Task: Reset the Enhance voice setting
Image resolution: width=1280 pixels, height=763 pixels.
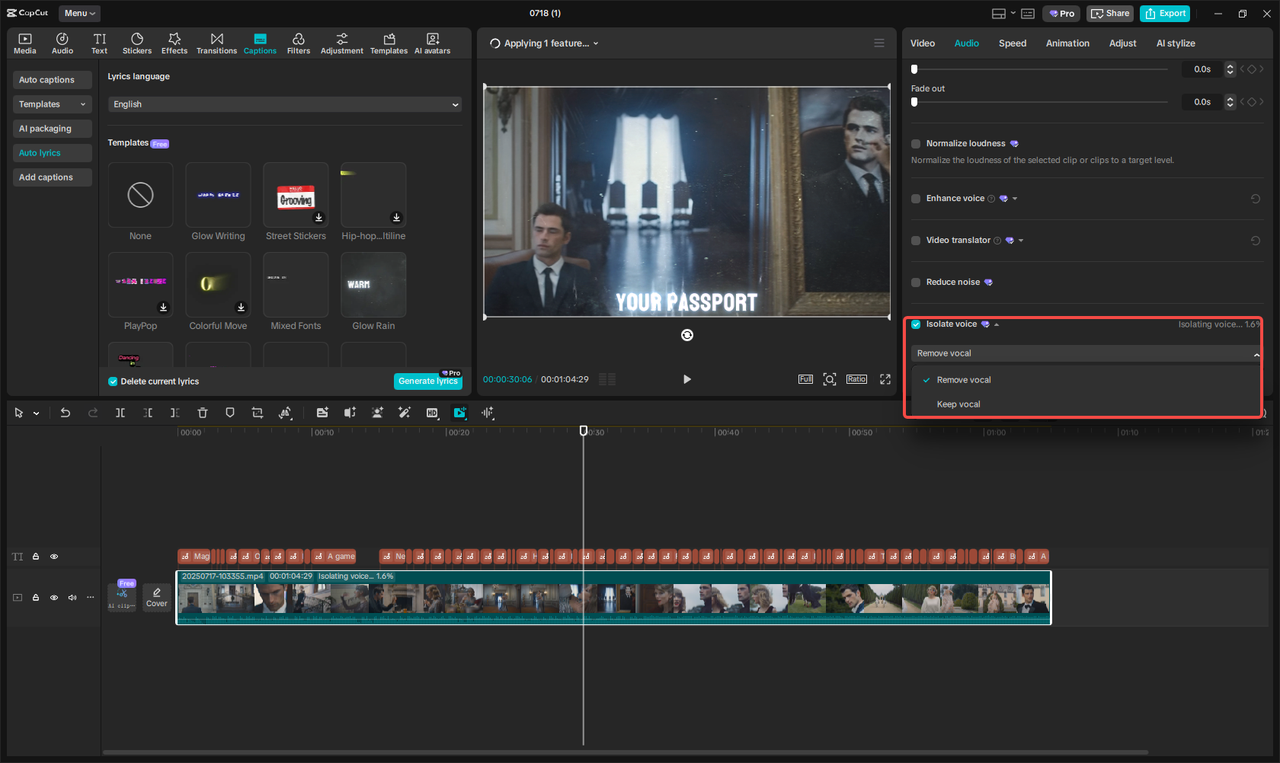Action: tap(1255, 199)
